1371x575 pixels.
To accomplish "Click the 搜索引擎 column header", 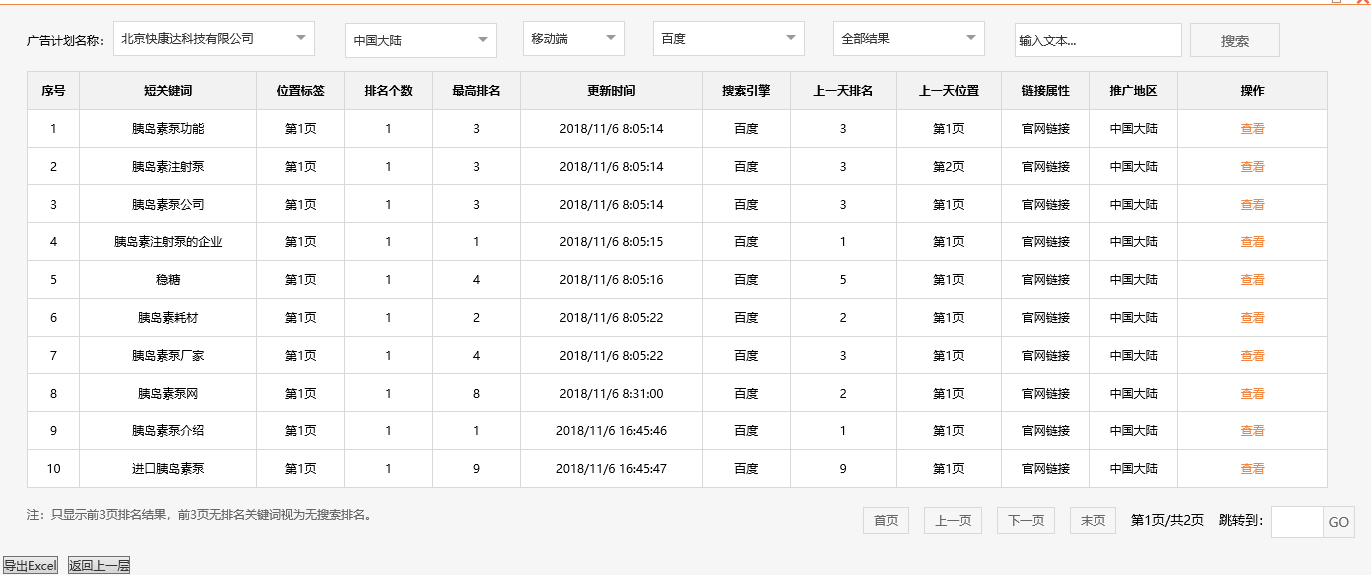I will click(x=746, y=90).
